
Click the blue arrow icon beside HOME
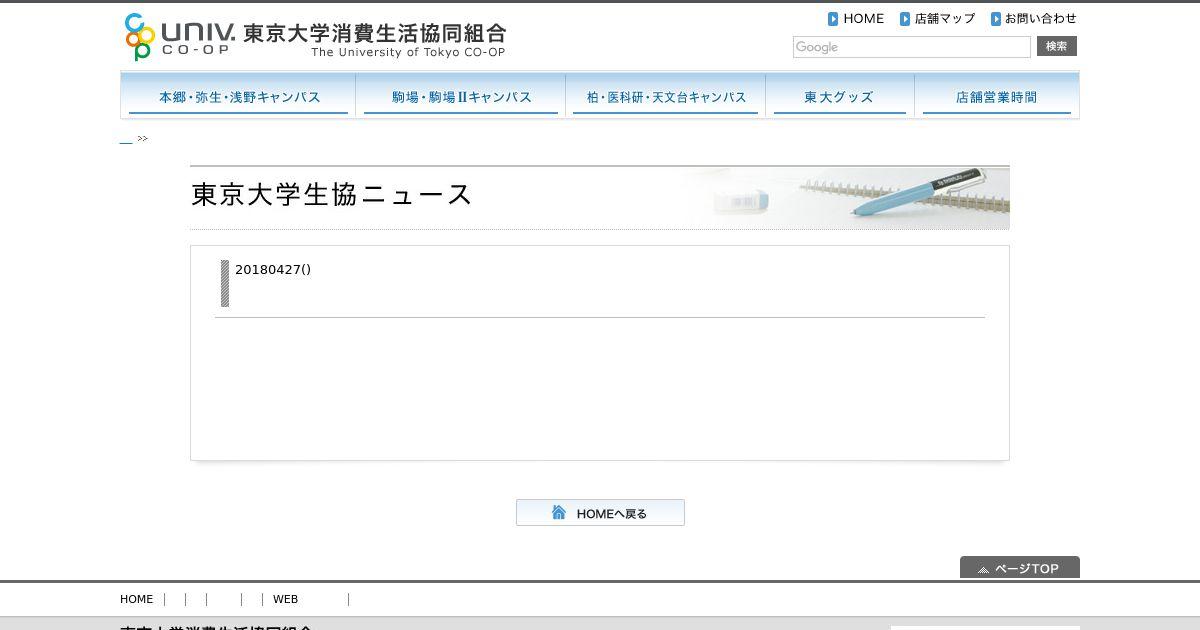833,19
